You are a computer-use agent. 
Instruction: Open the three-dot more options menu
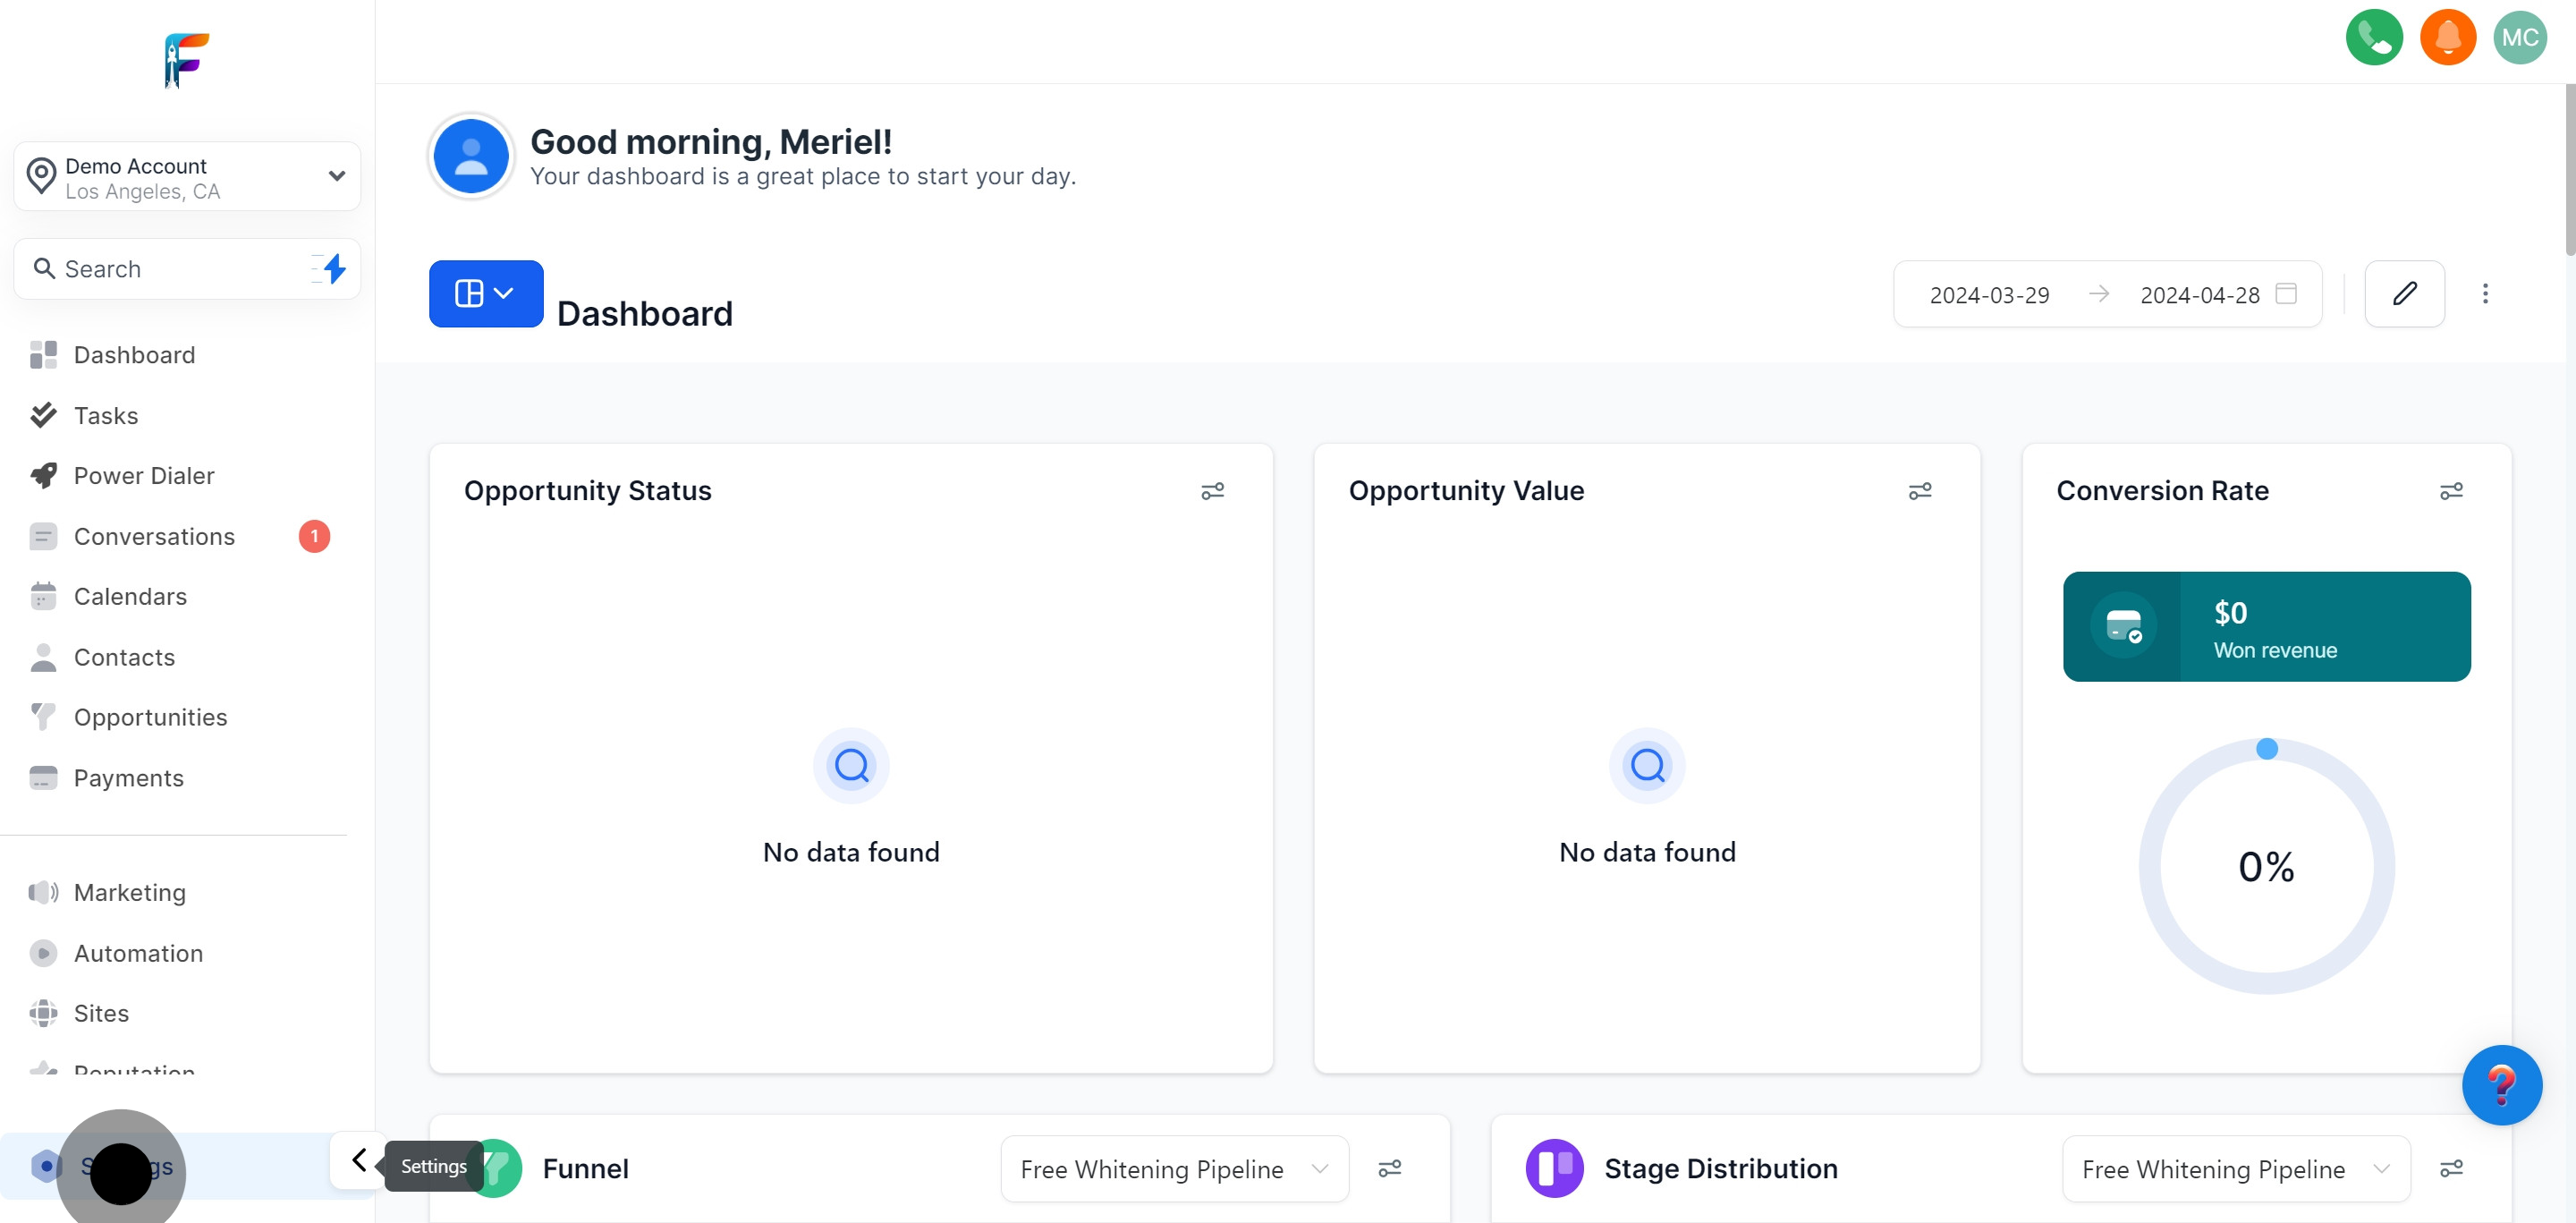coord(2485,293)
